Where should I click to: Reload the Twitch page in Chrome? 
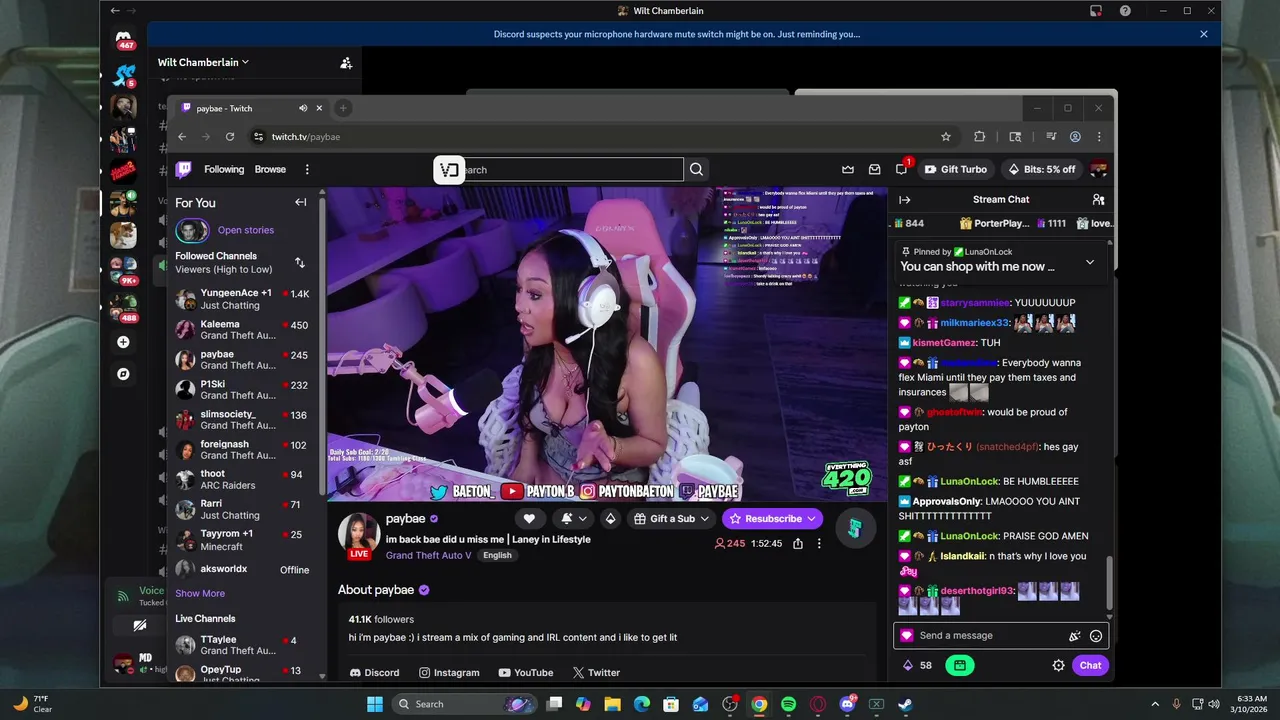pyautogui.click(x=230, y=137)
